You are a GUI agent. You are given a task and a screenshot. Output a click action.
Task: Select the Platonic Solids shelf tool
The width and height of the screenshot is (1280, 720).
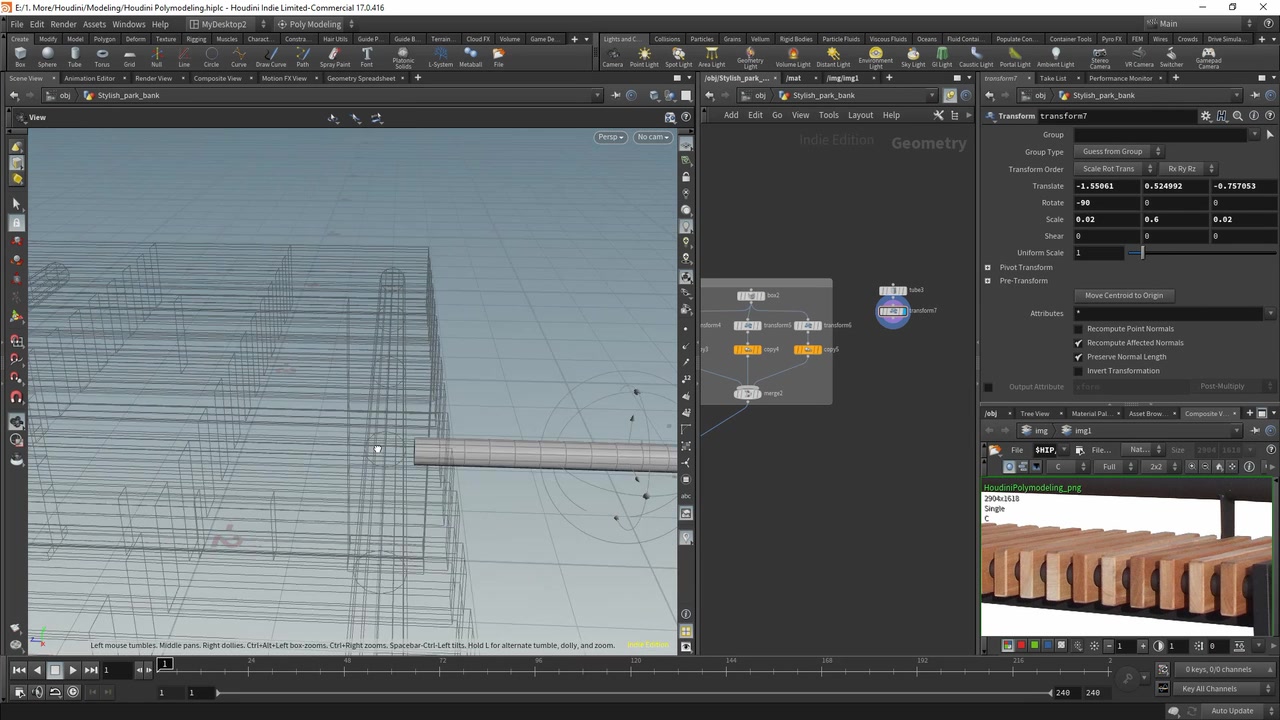point(403,58)
